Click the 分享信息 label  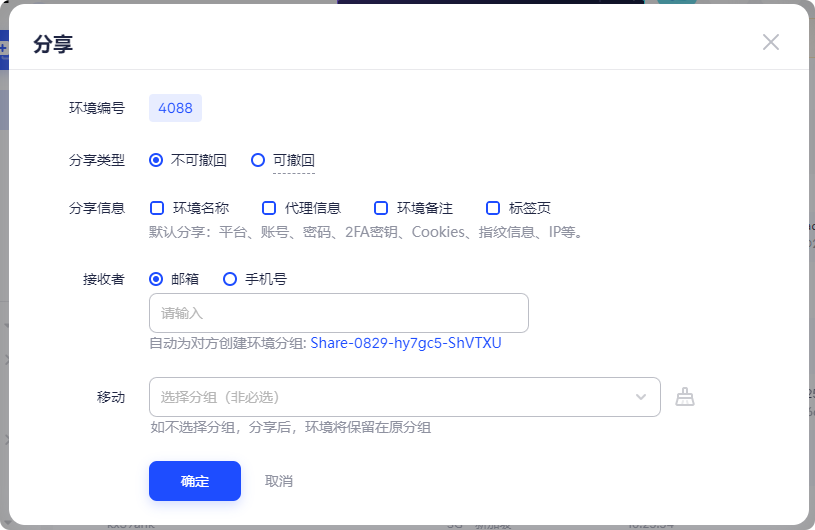click(97, 208)
